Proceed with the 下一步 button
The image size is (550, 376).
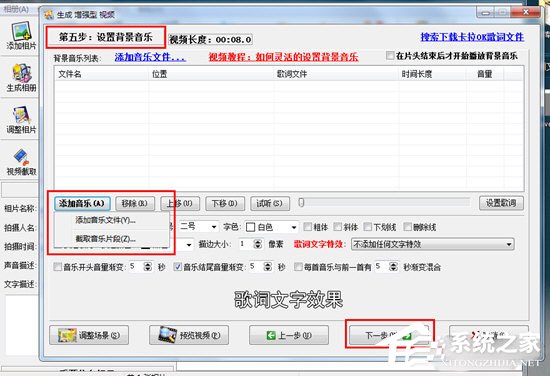tap(389, 335)
